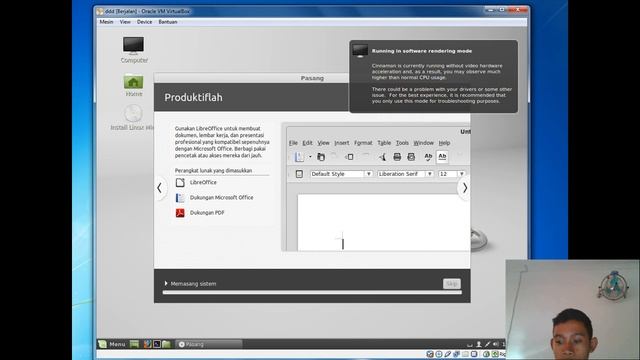Open the Mesin menu in VirtualBox
This screenshot has height=360, width=640.
(x=106, y=22)
